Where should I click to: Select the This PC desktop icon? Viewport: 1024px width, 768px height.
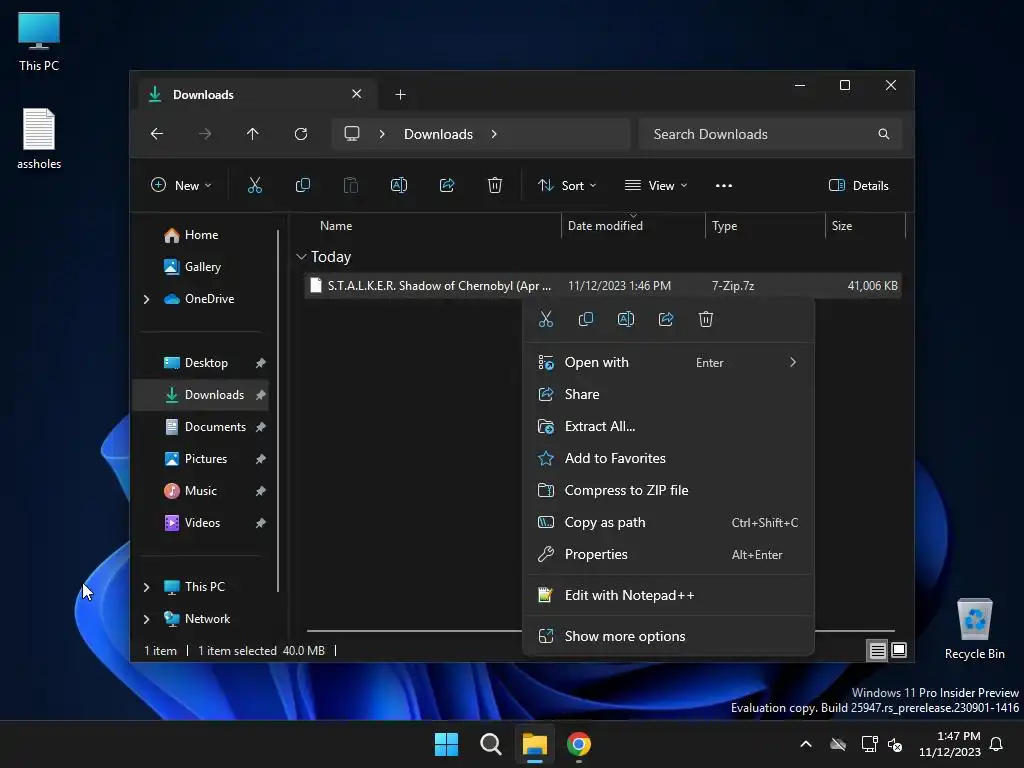(x=39, y=41)
